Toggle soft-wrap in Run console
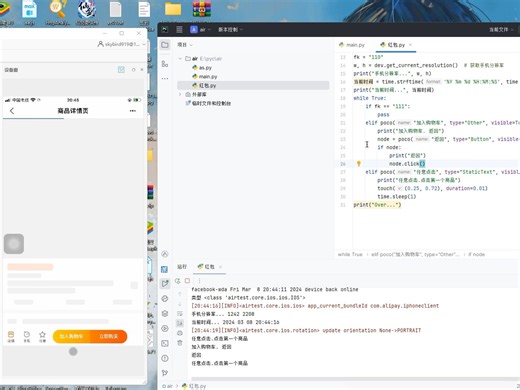 click(x=180, y=313)
